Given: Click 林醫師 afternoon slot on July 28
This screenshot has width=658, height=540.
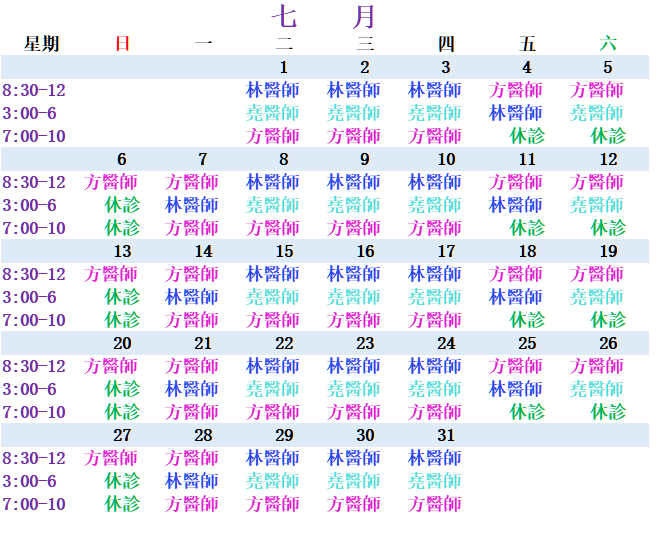Looking at the screenshot, I should pos(191,481).
